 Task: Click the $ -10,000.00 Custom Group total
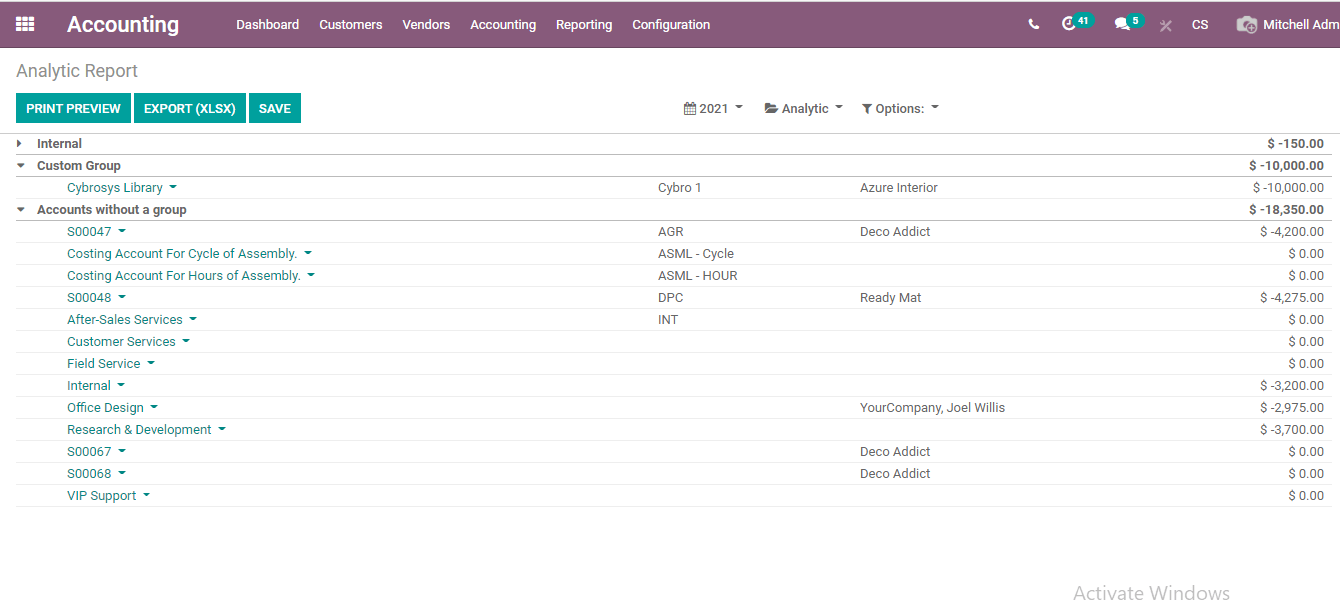click(1286, 166)
